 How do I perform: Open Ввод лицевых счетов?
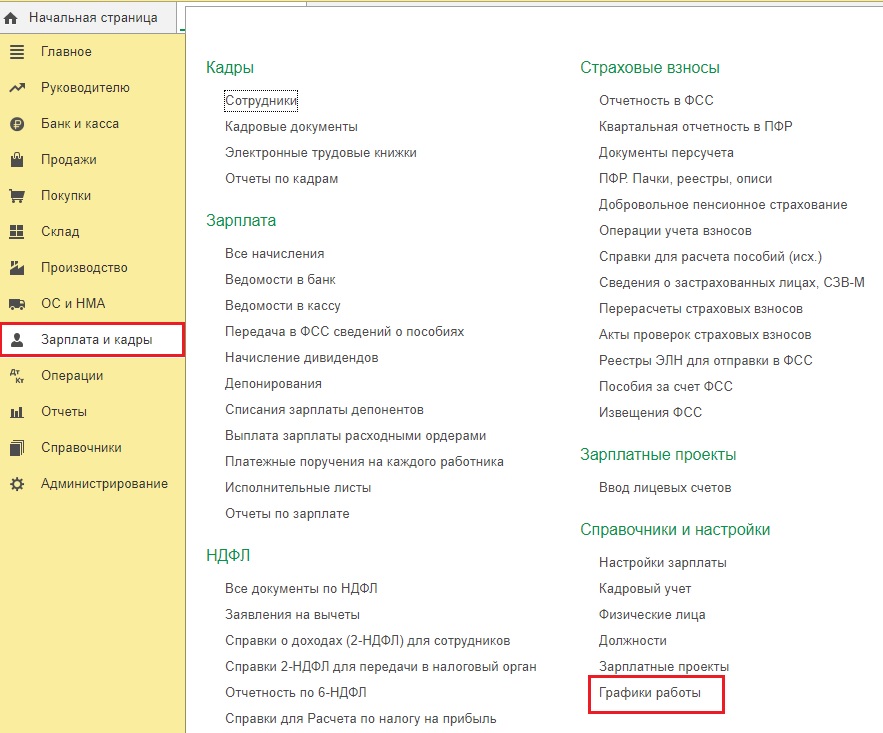pyautogui.click(x=665, y=488)
